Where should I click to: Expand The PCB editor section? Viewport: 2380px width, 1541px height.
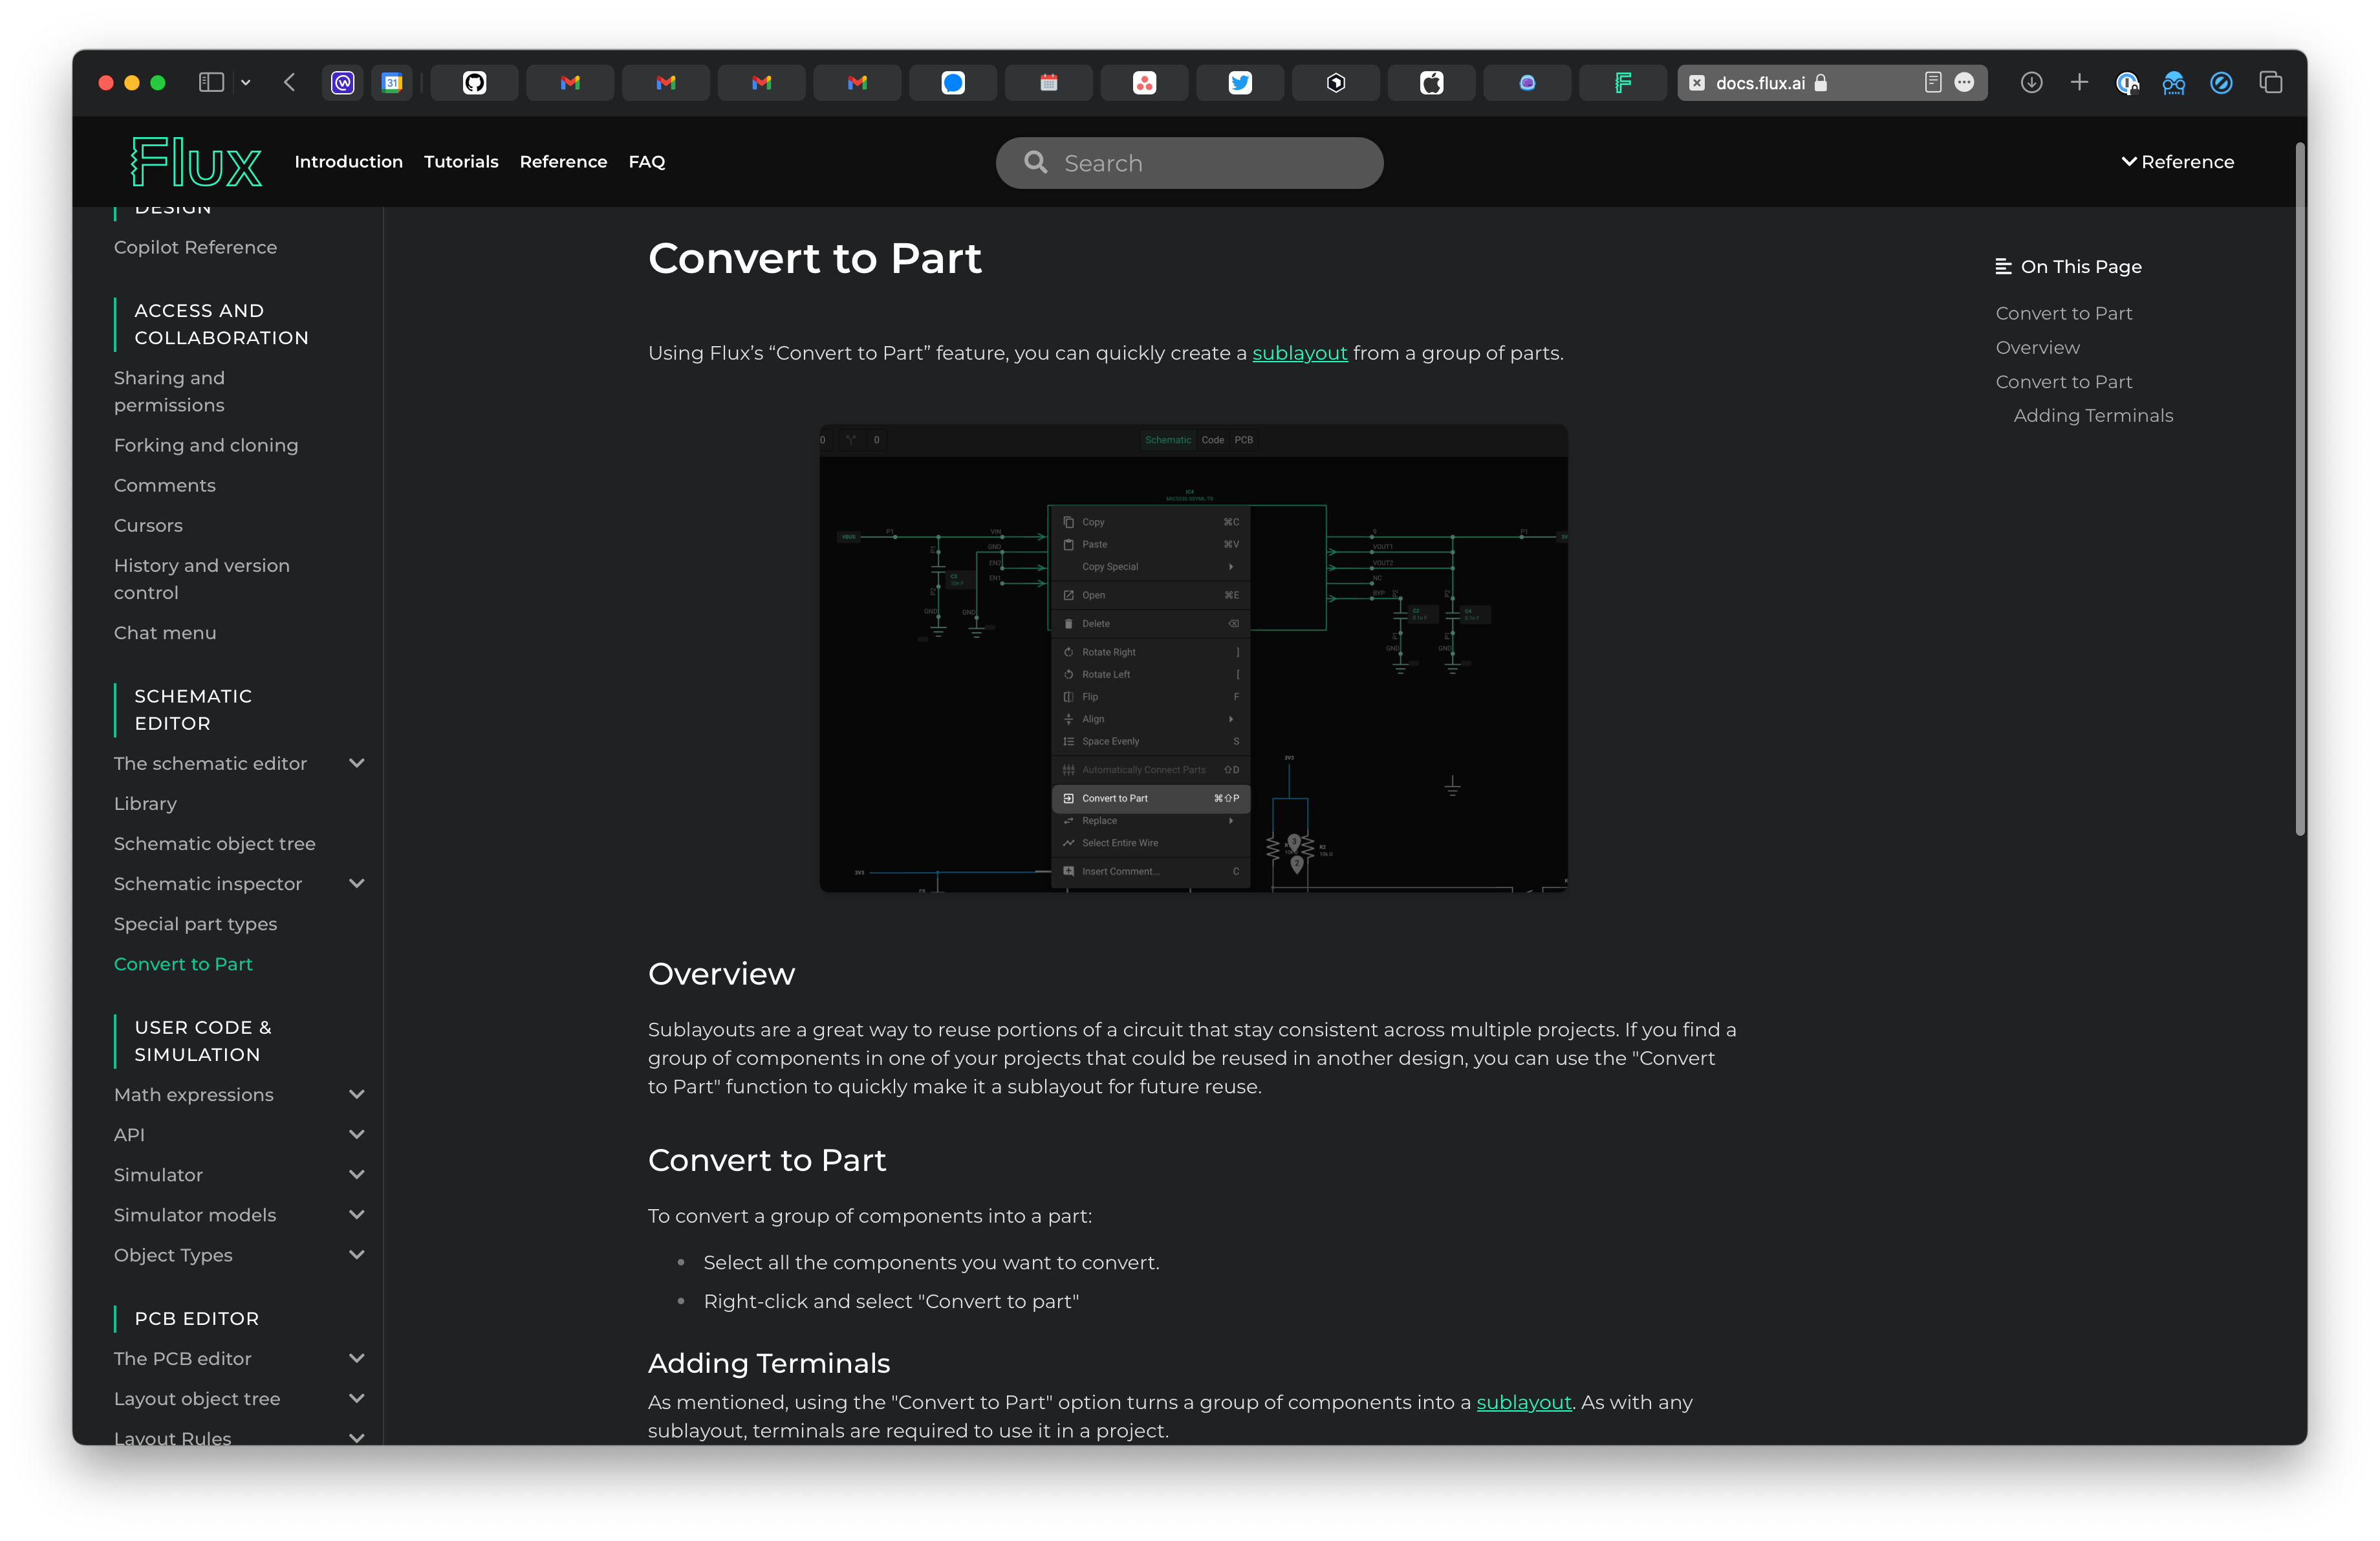click(x=356, y=1358)
